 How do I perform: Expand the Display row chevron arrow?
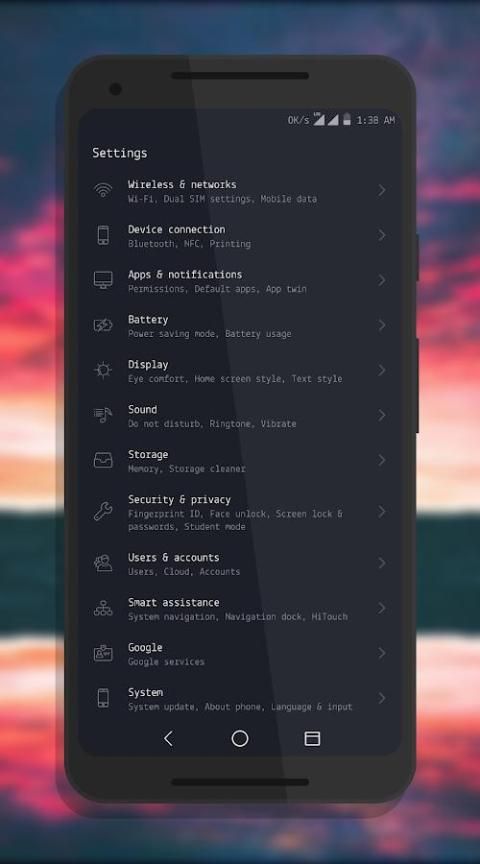(x=381, y=370)
